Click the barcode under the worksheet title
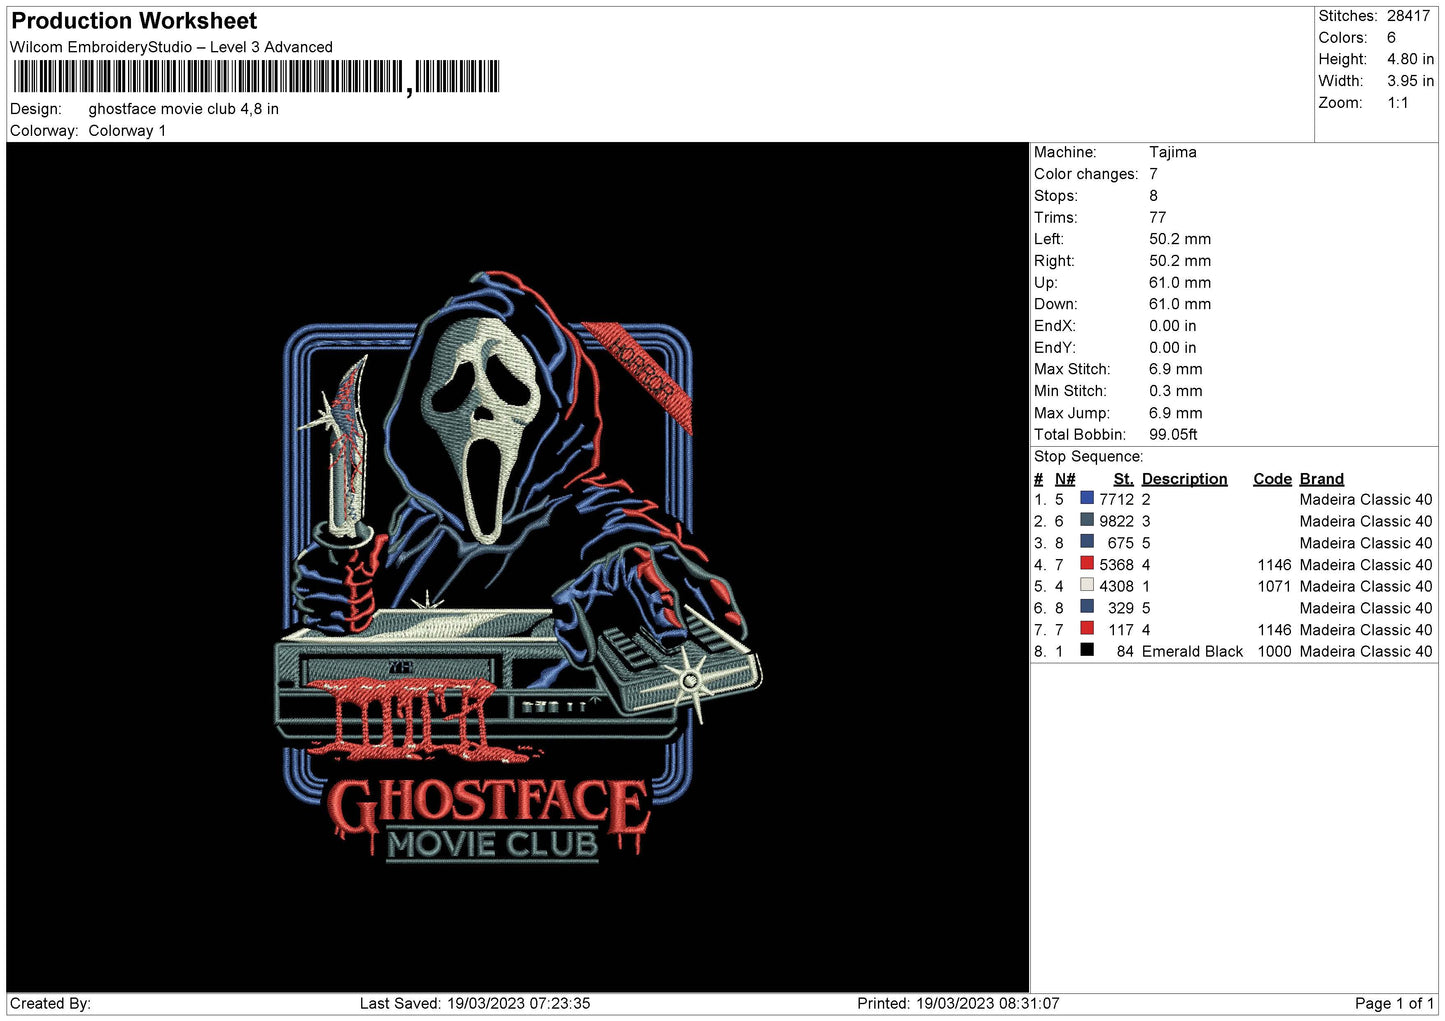This screenshot has height=1021, width=1445. 256,77
